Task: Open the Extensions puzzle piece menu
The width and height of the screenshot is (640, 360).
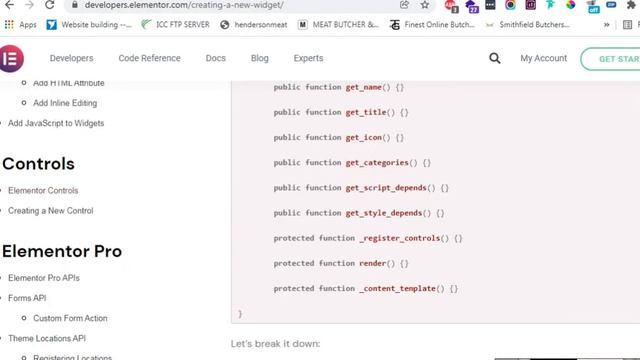Action: (631, 5)
